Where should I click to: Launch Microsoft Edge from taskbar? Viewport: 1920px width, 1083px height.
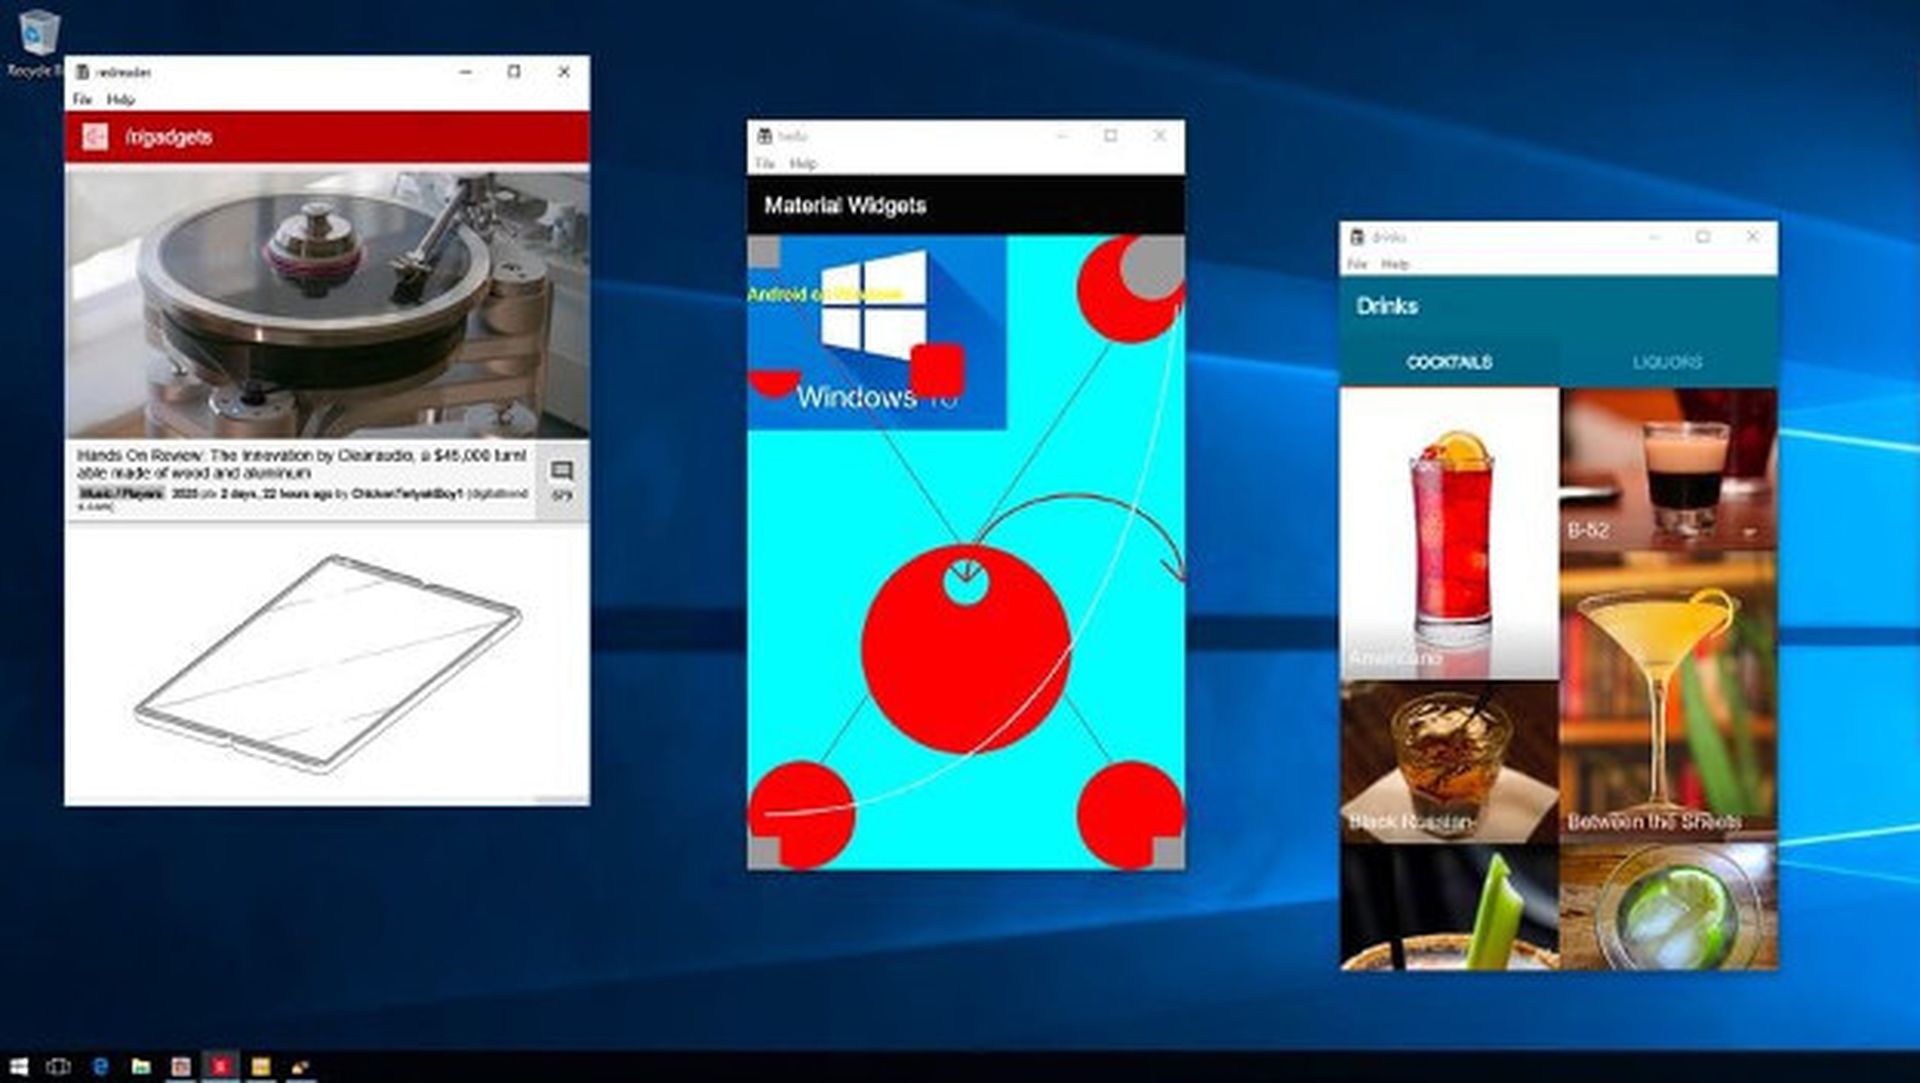(x=100, y=1066)
